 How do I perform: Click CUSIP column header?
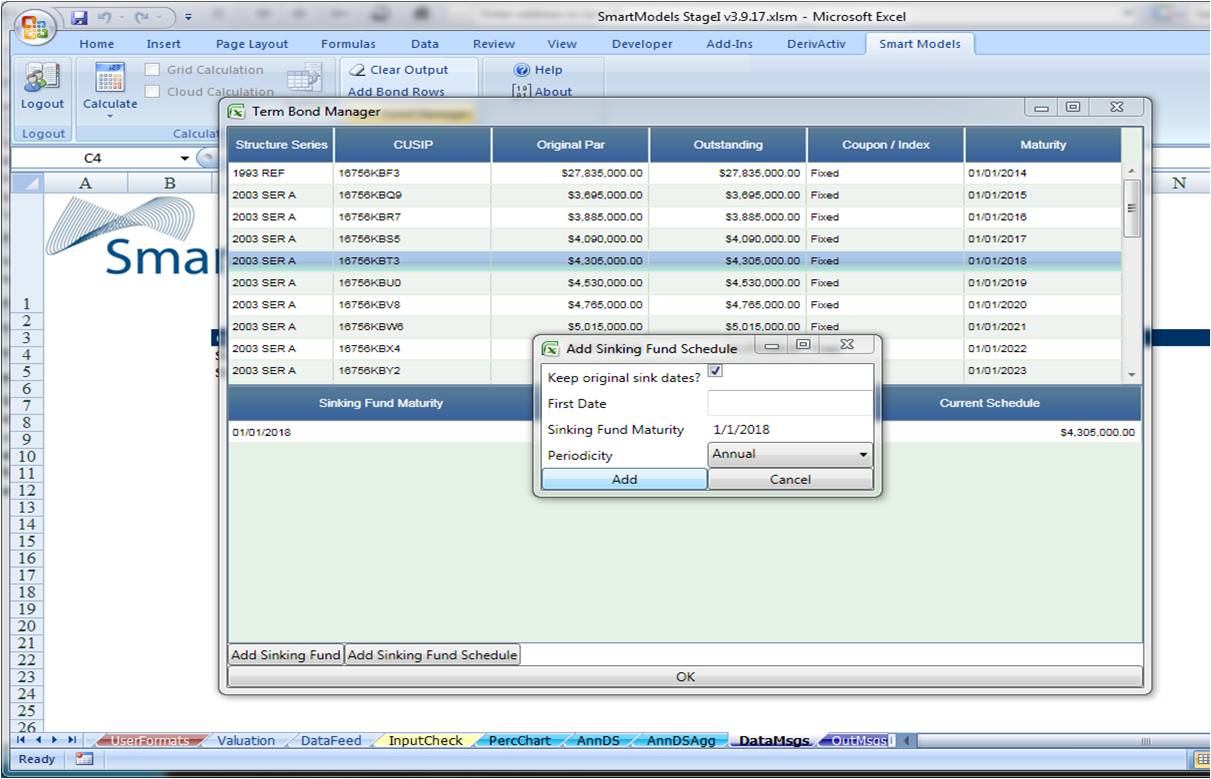(x=413, y=145)
